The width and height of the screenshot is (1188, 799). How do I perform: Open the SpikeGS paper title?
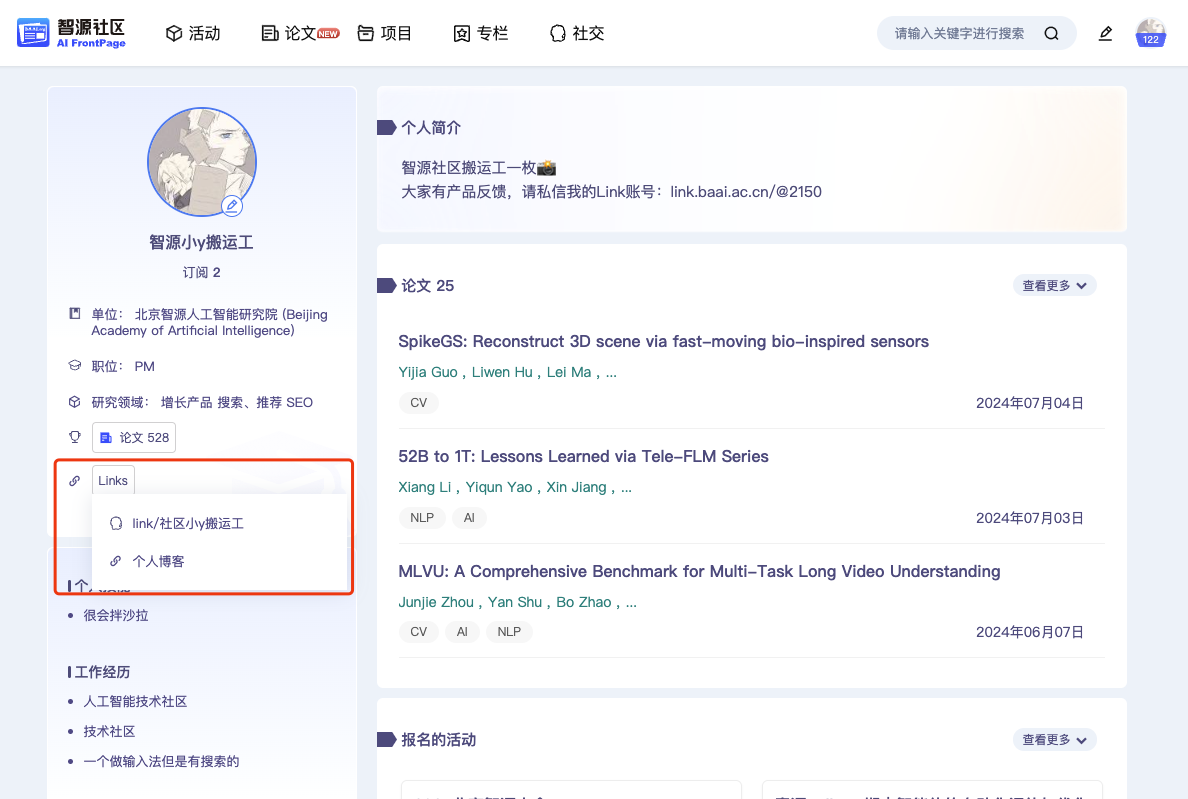click(x=663, y=342)
